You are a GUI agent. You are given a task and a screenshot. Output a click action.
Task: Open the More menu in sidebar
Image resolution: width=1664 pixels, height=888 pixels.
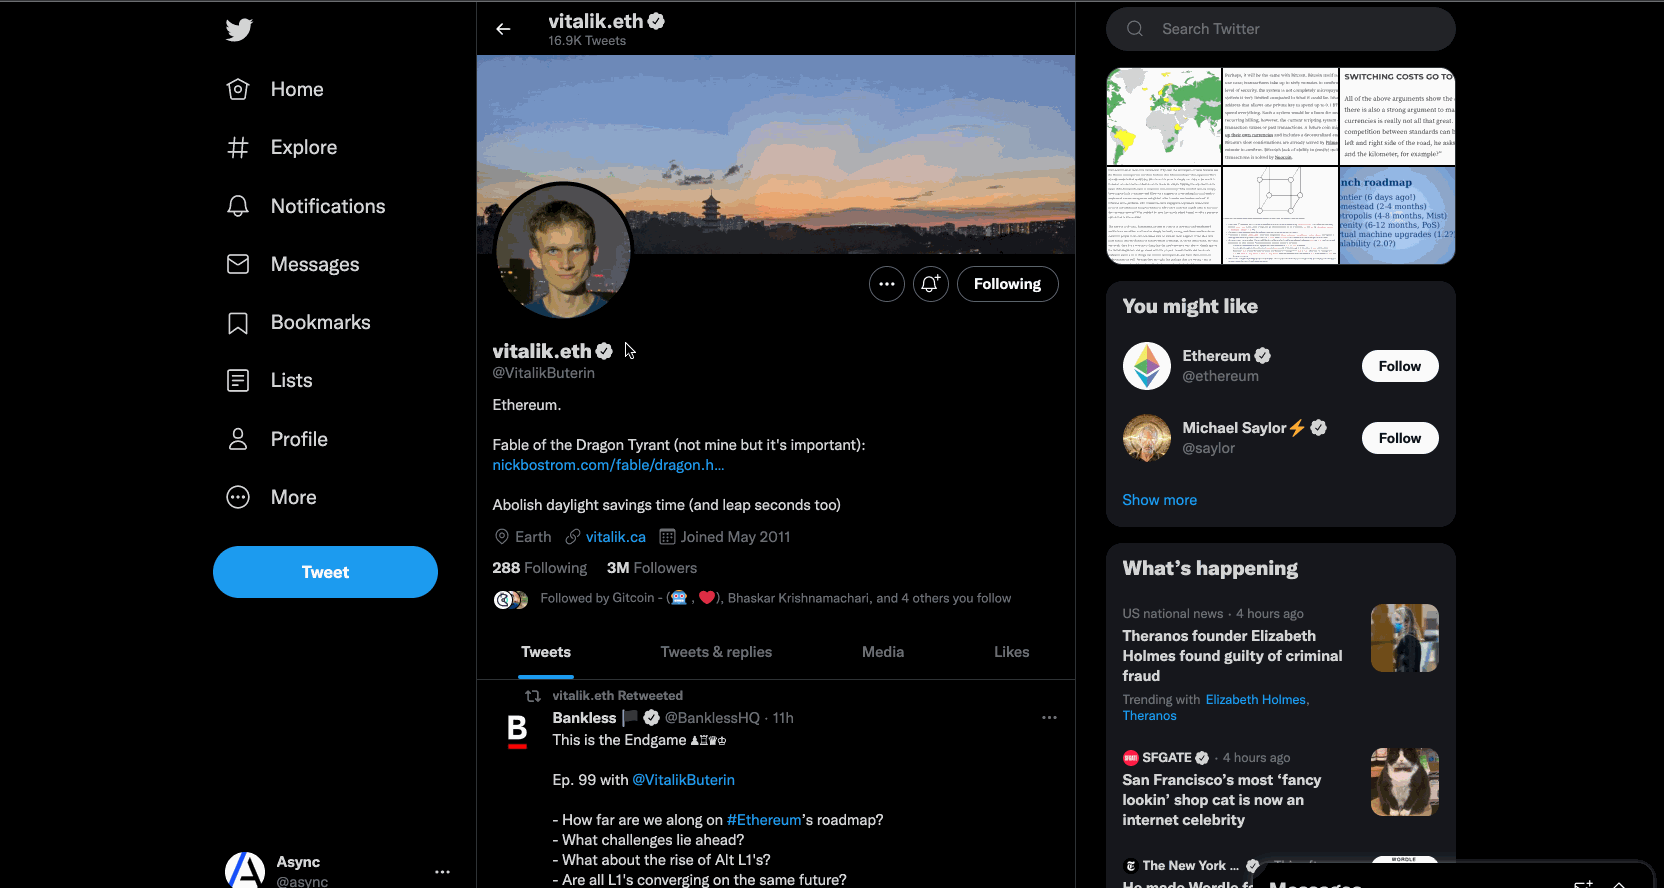(x=271, y=497)
